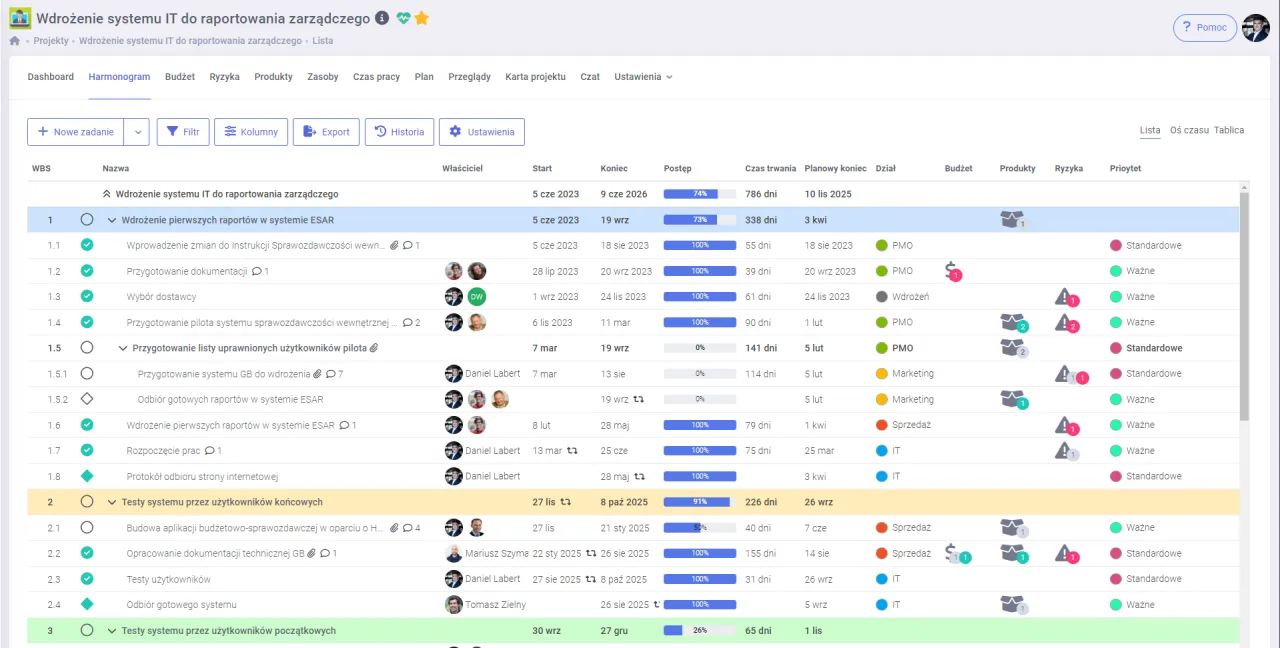Collapse task 1.5 Przygotowanie listy uprawnionych użytkowników
Viewport: 1280px width, 648px height.
tap(123, 348)
